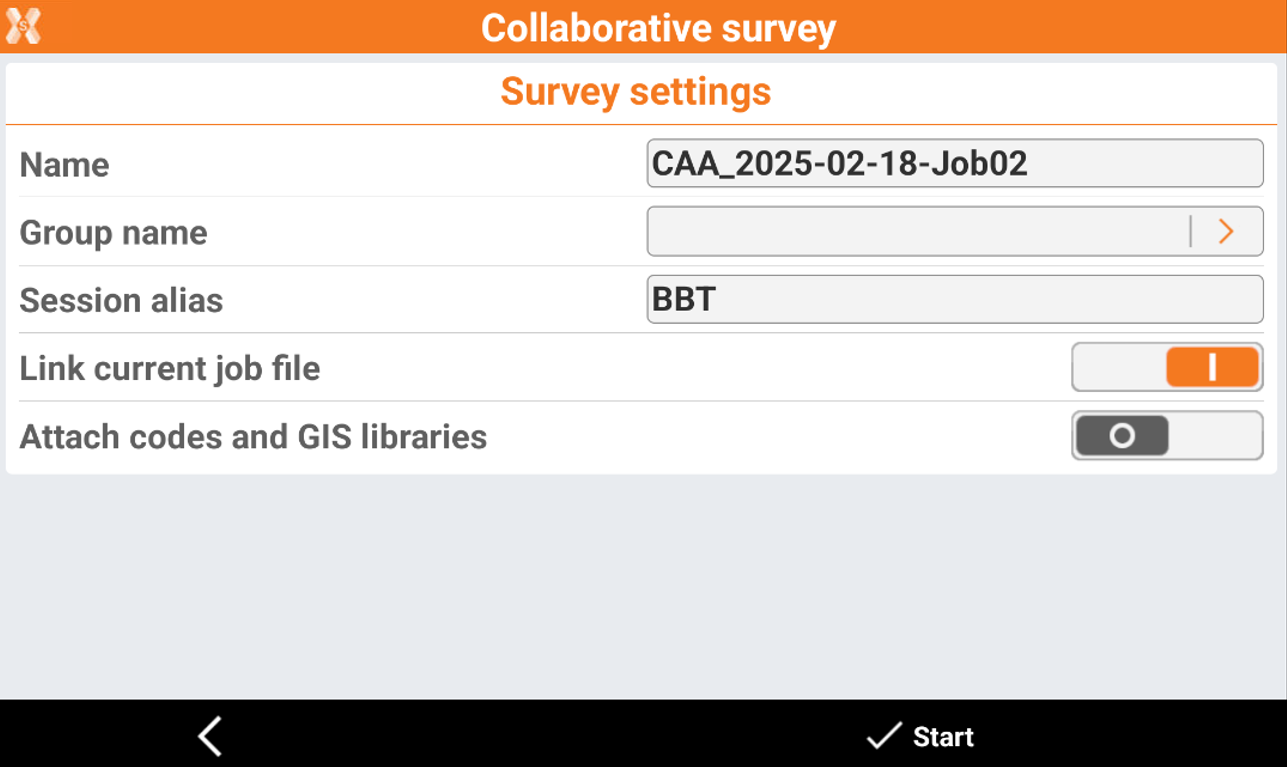Enable Attach codes and GIS libraries switch
This screenshot has height=767, width=1287.
(x=1166, y=436)
